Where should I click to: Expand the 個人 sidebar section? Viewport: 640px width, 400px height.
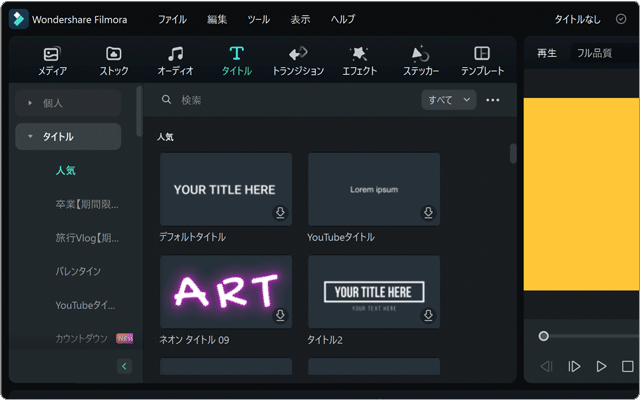click(x=68, y=103)
